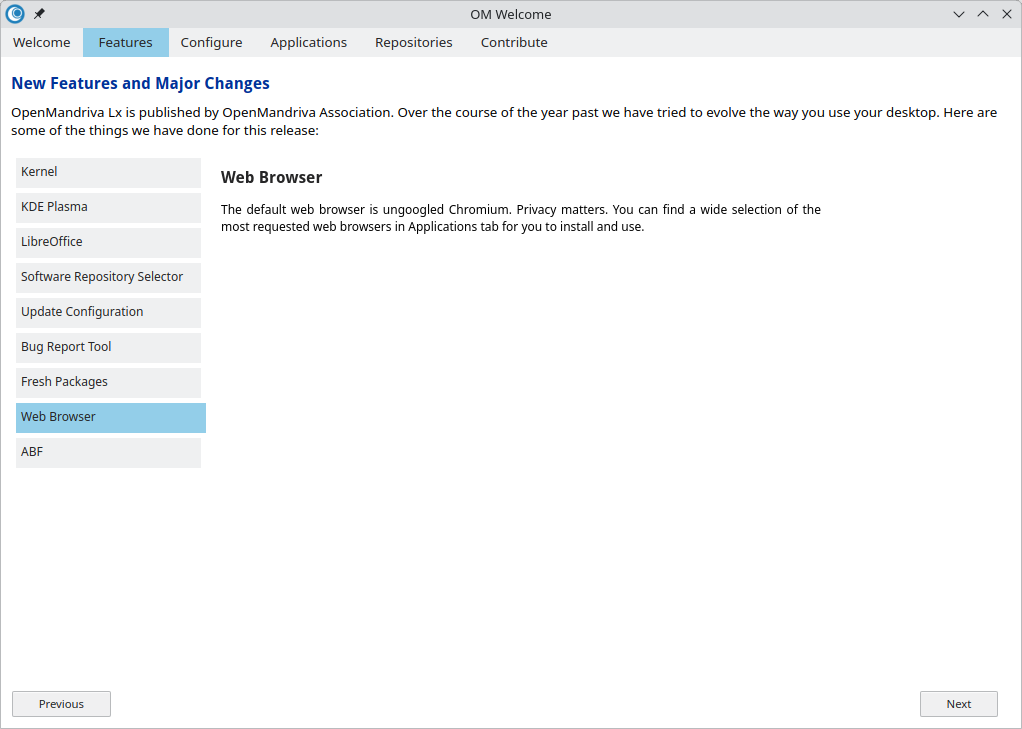Maximize the OM Welcome window
Screen dimensions: 1022x729
coord(983,14)
